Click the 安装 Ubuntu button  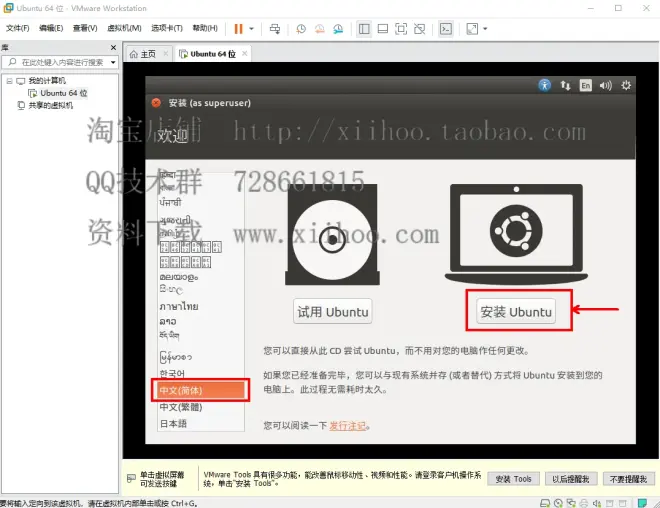coord(516,311)
